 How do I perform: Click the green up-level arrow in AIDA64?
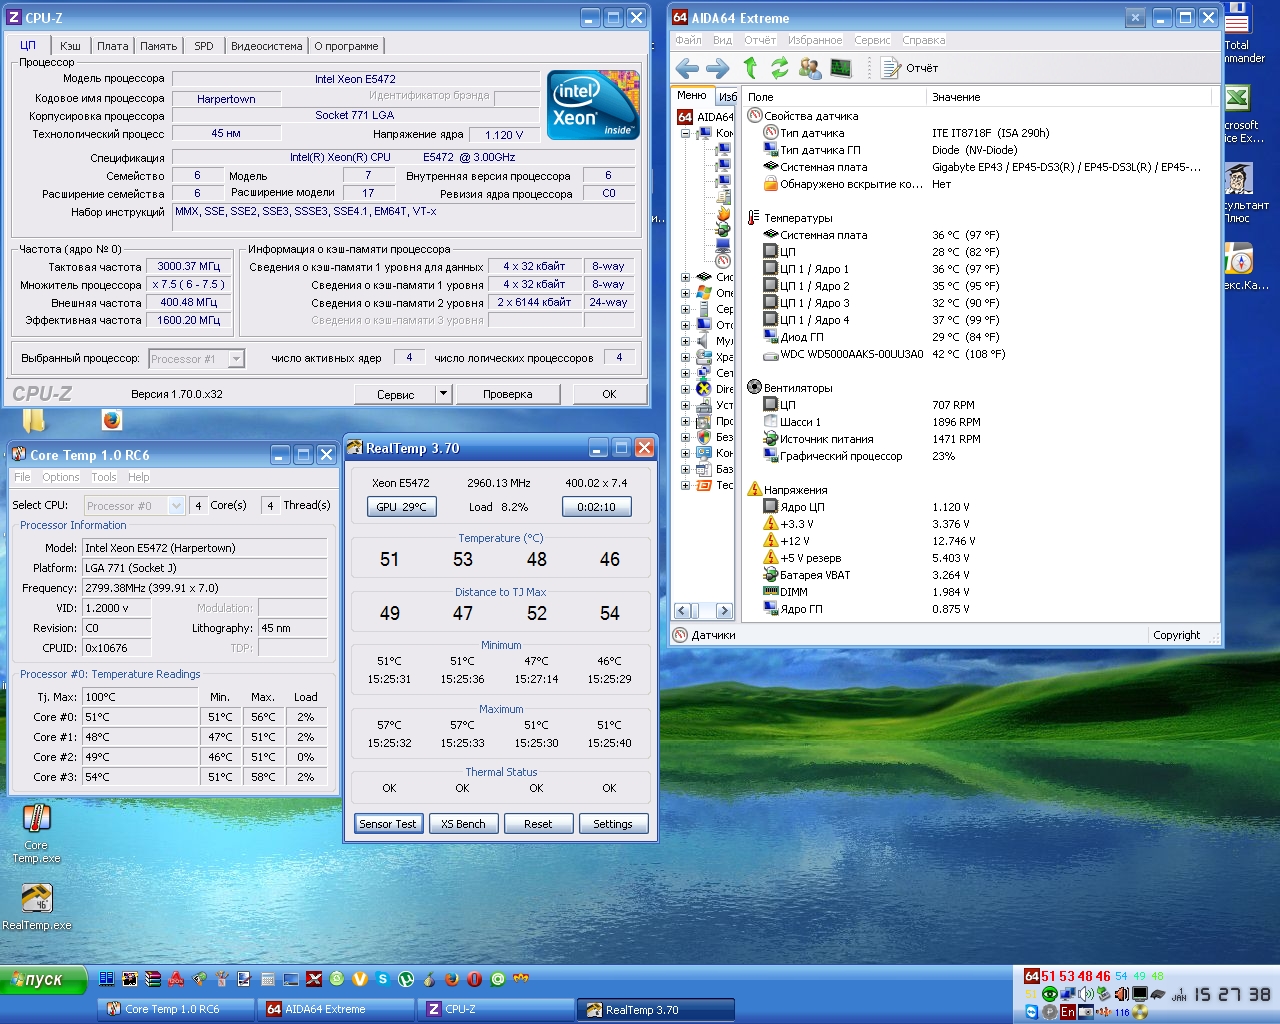click(750, 68)
